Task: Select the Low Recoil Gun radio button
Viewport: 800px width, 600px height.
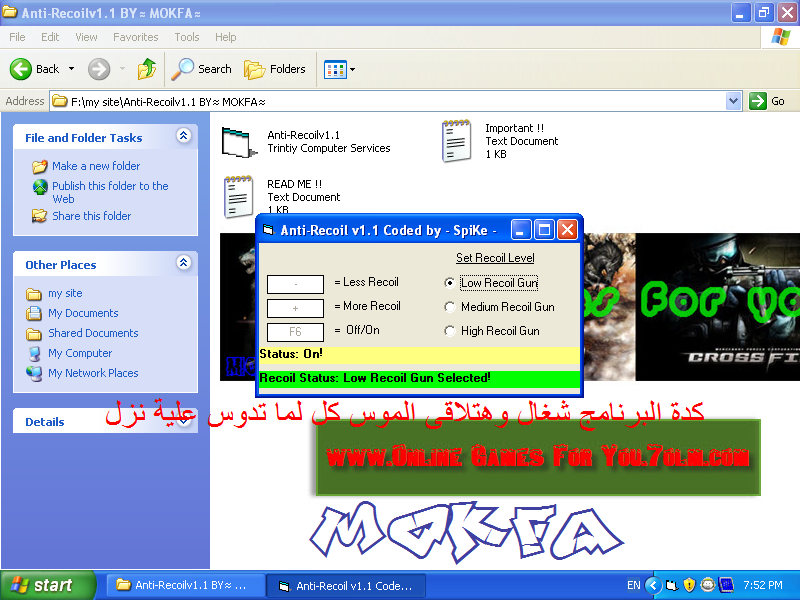Action: [x=449, y=283]
